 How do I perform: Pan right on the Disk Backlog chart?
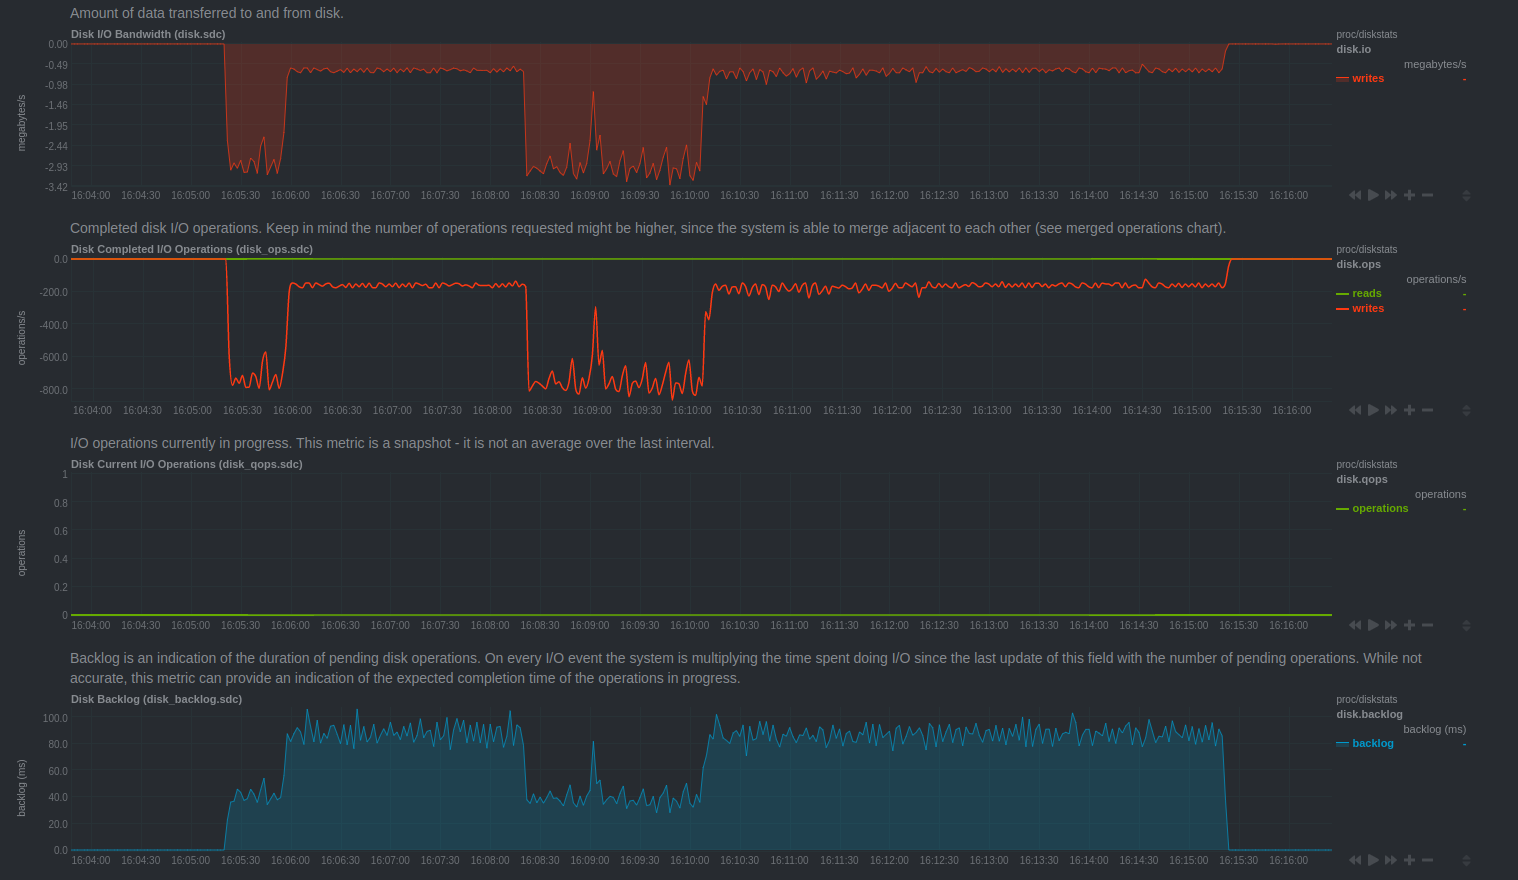(x=1391, y=860)
